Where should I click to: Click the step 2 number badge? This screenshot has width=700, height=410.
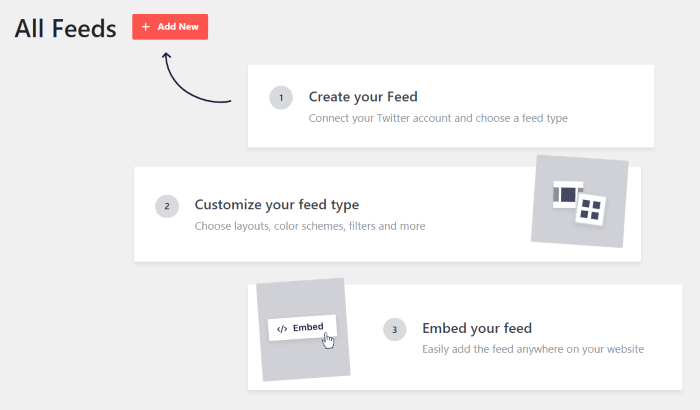(x=167, y=206)
